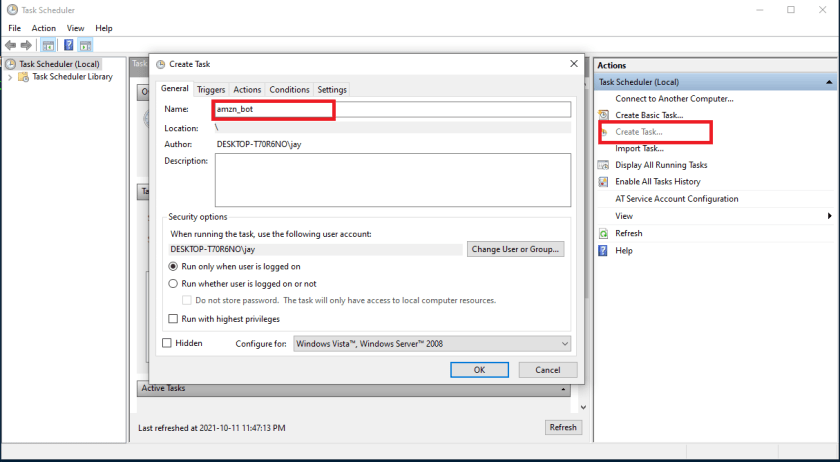Click Help in the Actions pane
The width and height of the screenshot is (840, 462).
[624, 251]
